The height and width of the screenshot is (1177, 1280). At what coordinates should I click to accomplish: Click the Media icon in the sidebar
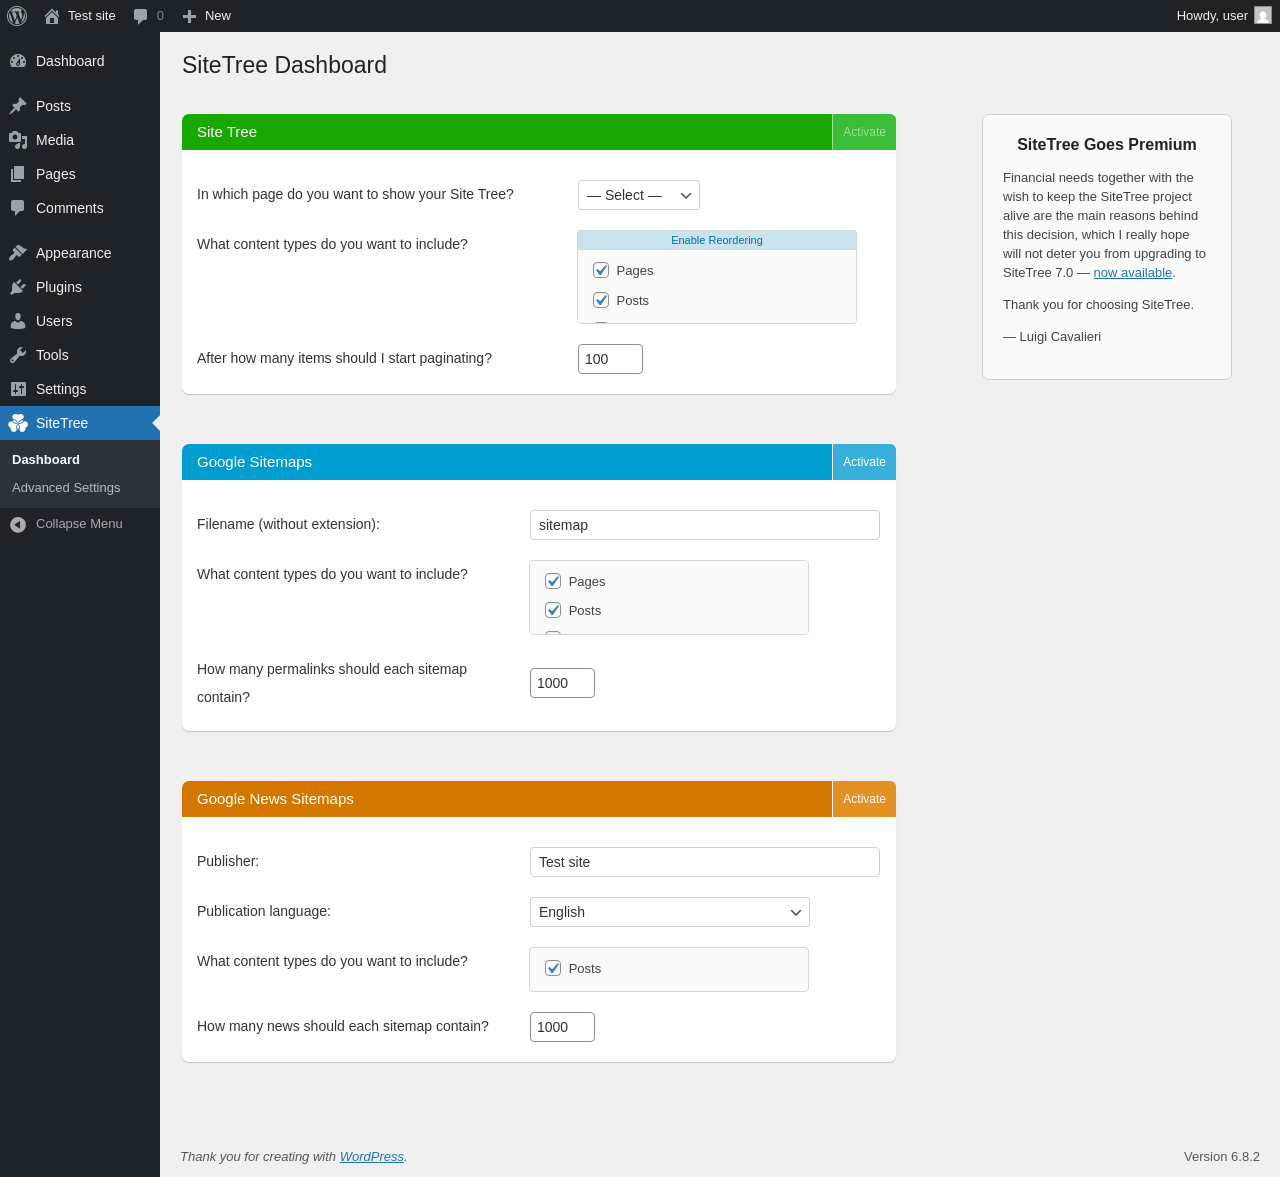18,140
